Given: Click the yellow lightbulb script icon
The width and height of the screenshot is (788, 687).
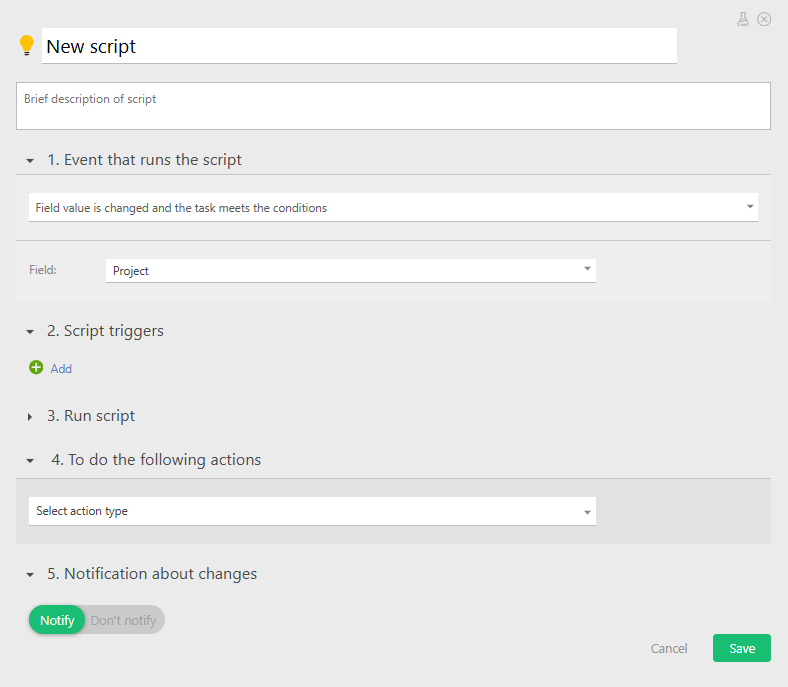Looking at the screenshot, I should click(x=27, y=46).
